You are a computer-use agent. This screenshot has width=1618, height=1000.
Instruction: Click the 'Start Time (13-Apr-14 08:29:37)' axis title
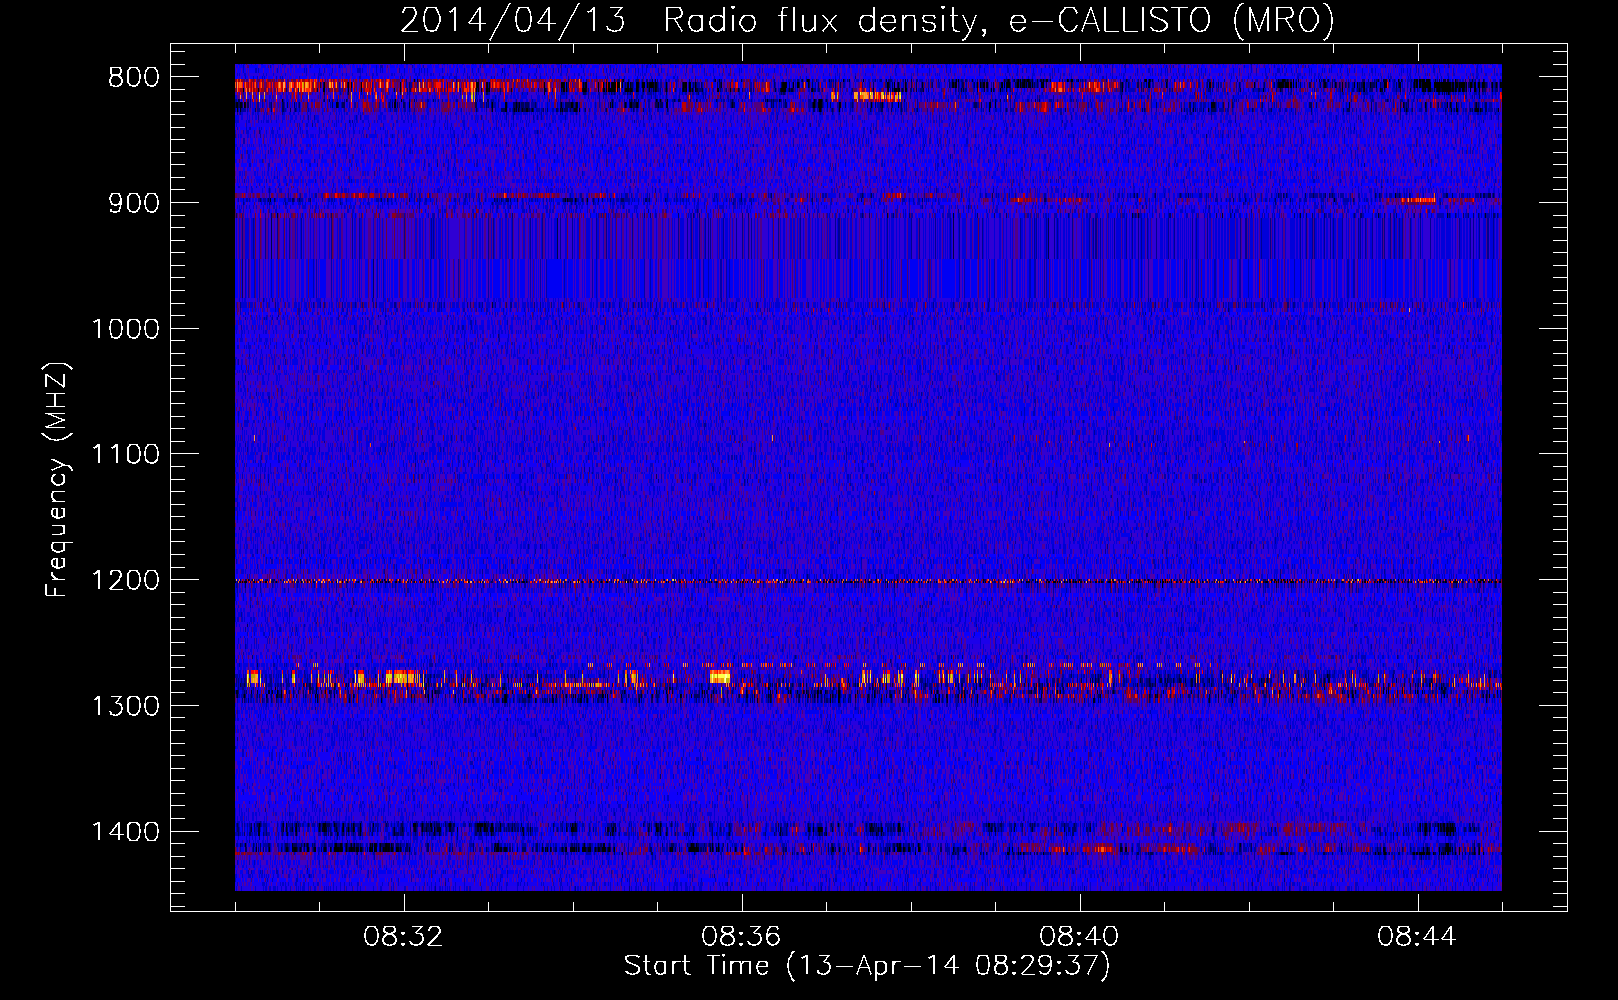pos(867,966)
